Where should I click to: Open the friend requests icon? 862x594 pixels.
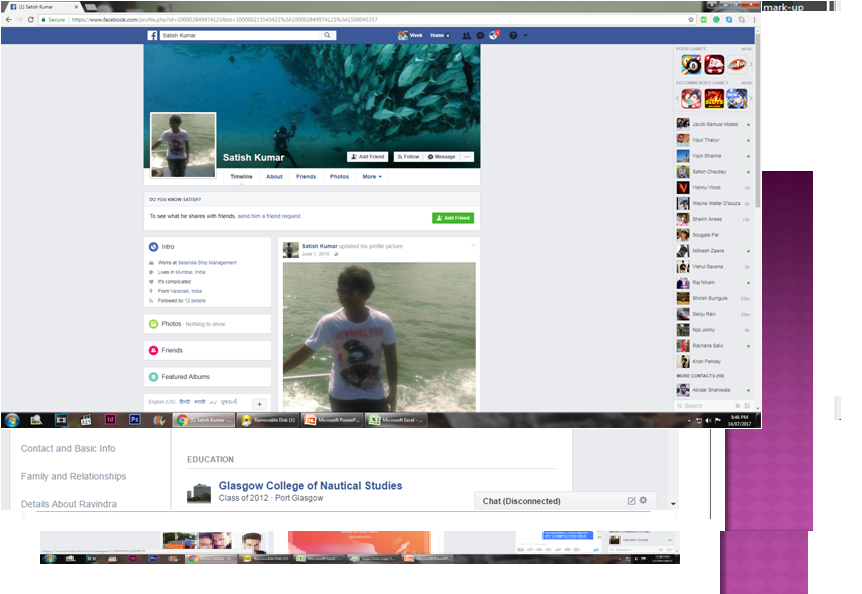click(x=469, y=35)
